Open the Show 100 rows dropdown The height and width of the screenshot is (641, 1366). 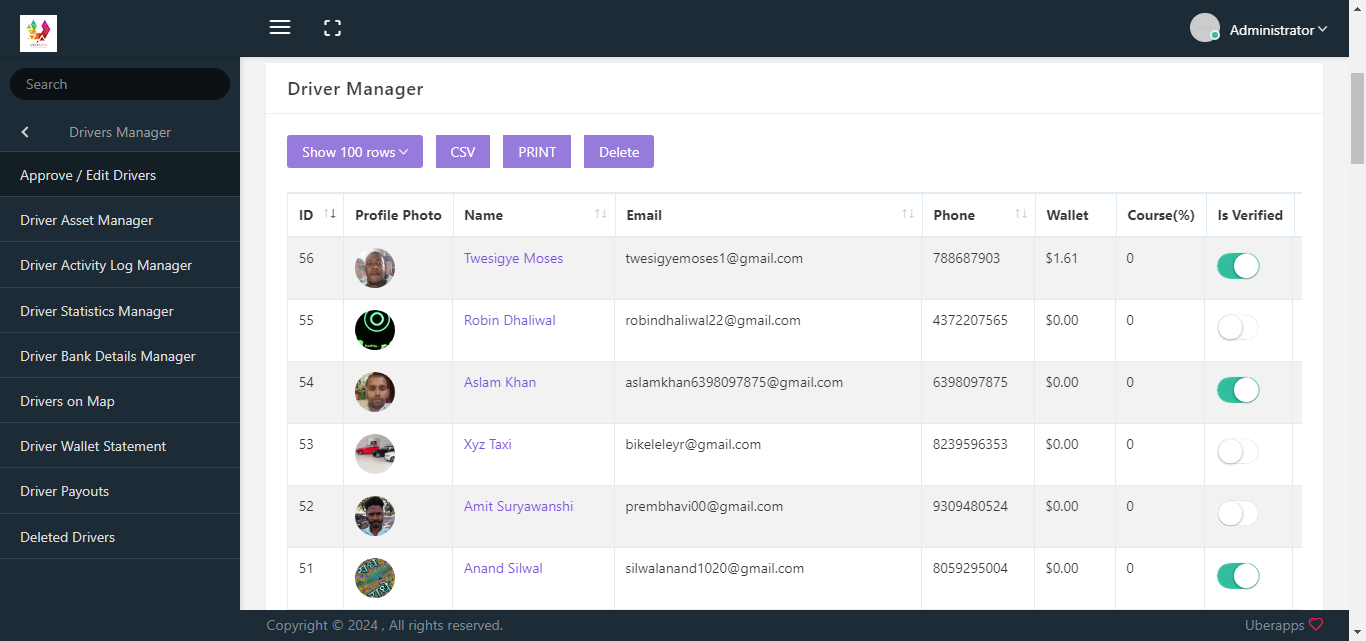355,152
